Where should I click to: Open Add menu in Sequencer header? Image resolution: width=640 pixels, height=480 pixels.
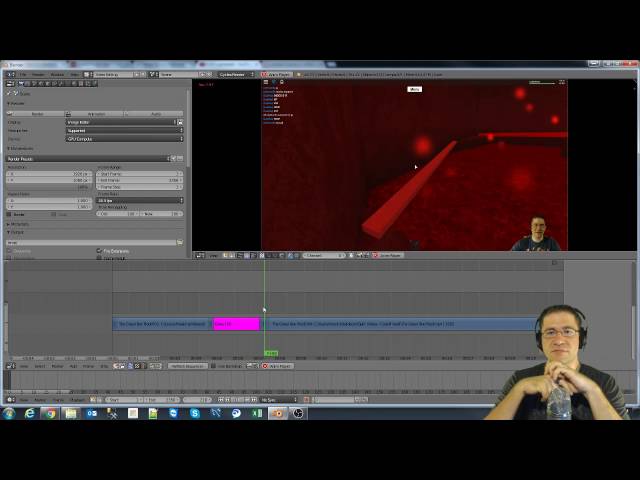[73, 366]
